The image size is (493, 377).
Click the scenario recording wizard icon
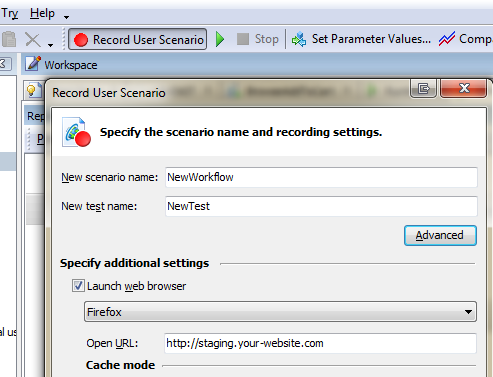76,132
